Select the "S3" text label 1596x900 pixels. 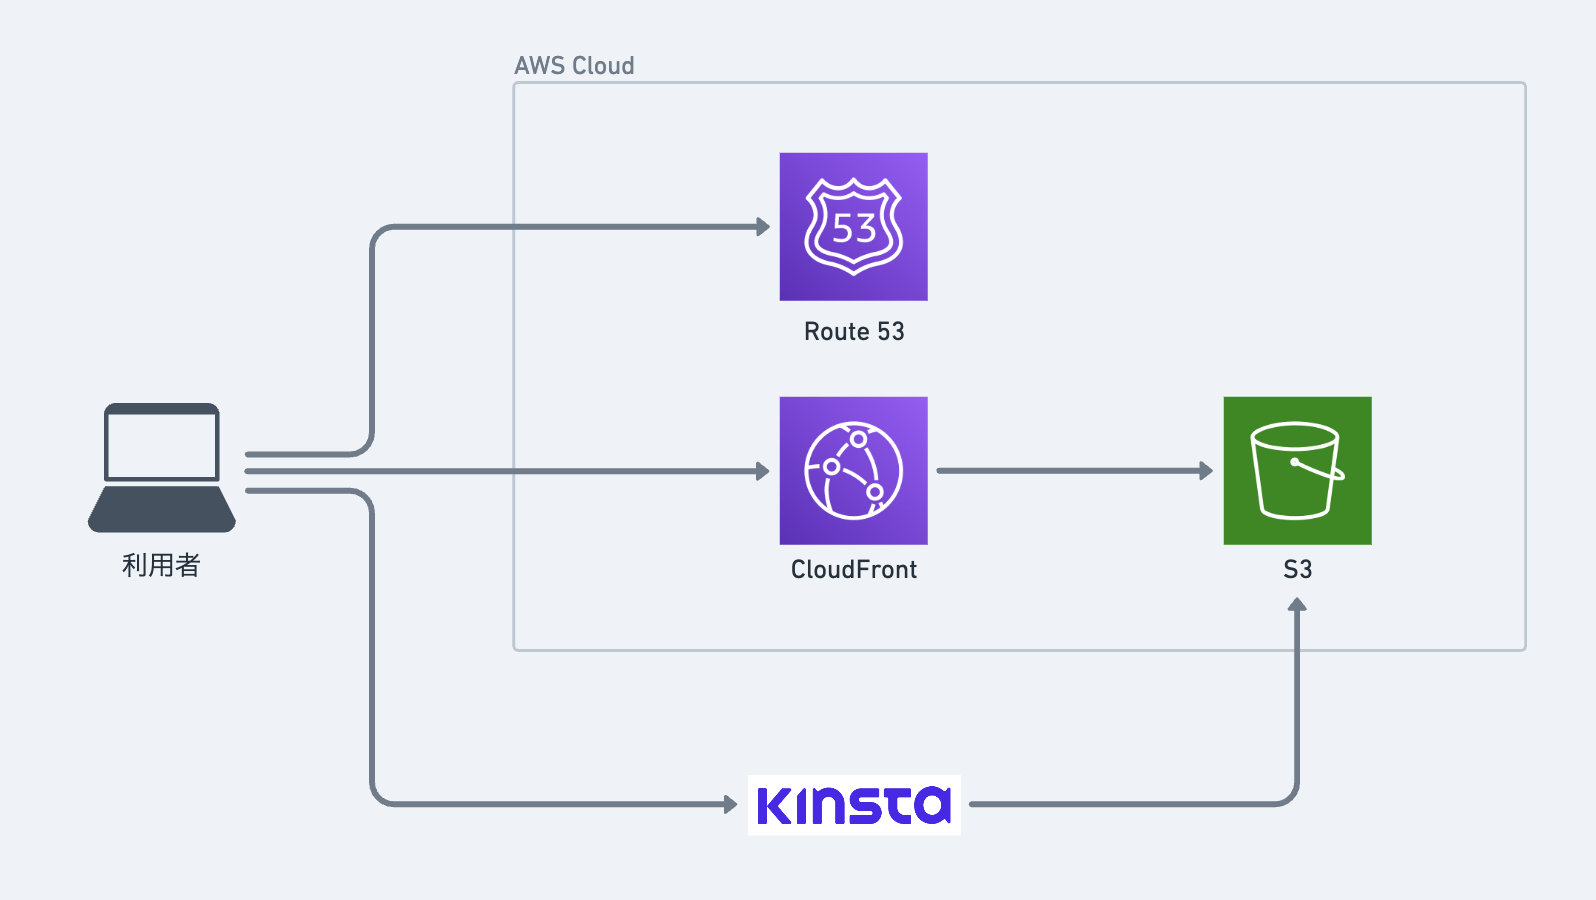point(1297,569)
